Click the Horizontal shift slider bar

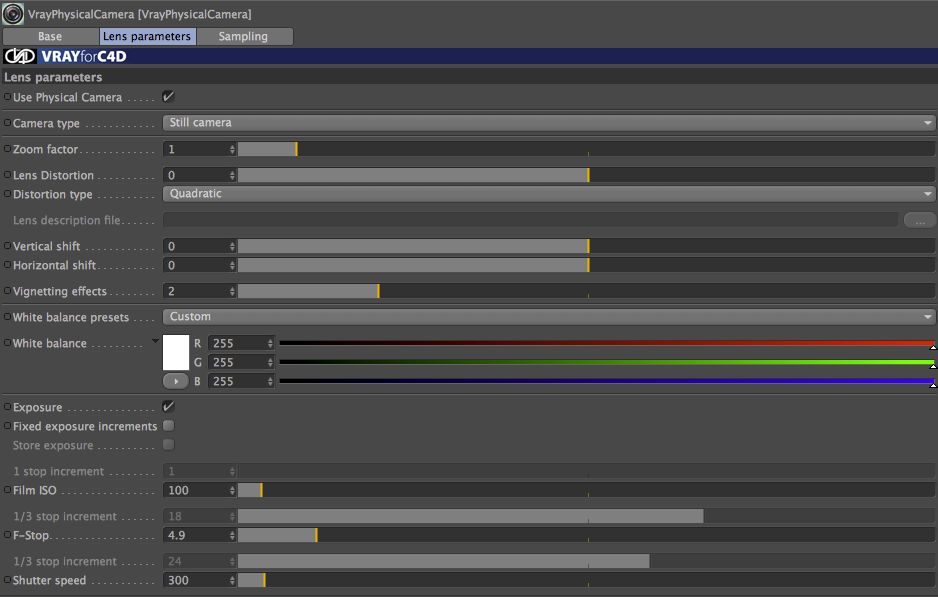point(586,266)
